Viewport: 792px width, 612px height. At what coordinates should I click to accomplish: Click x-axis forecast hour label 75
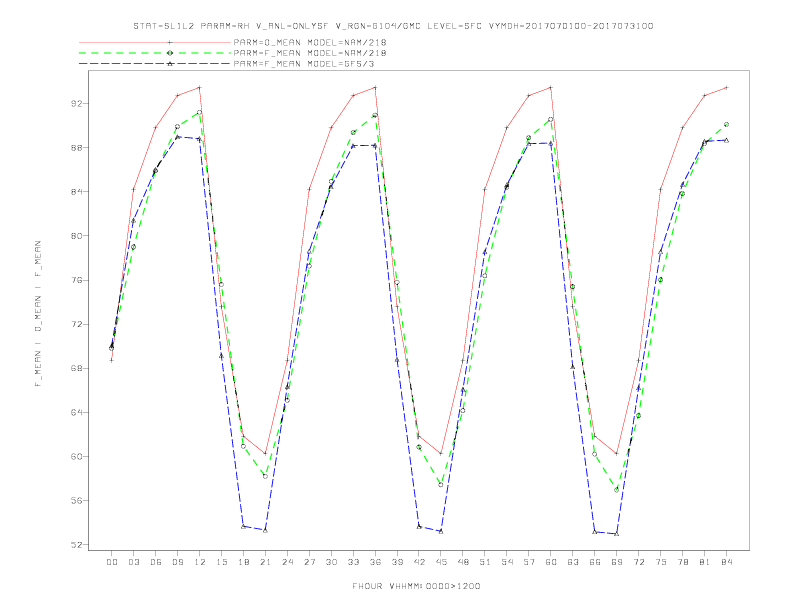tap(661, 562)
